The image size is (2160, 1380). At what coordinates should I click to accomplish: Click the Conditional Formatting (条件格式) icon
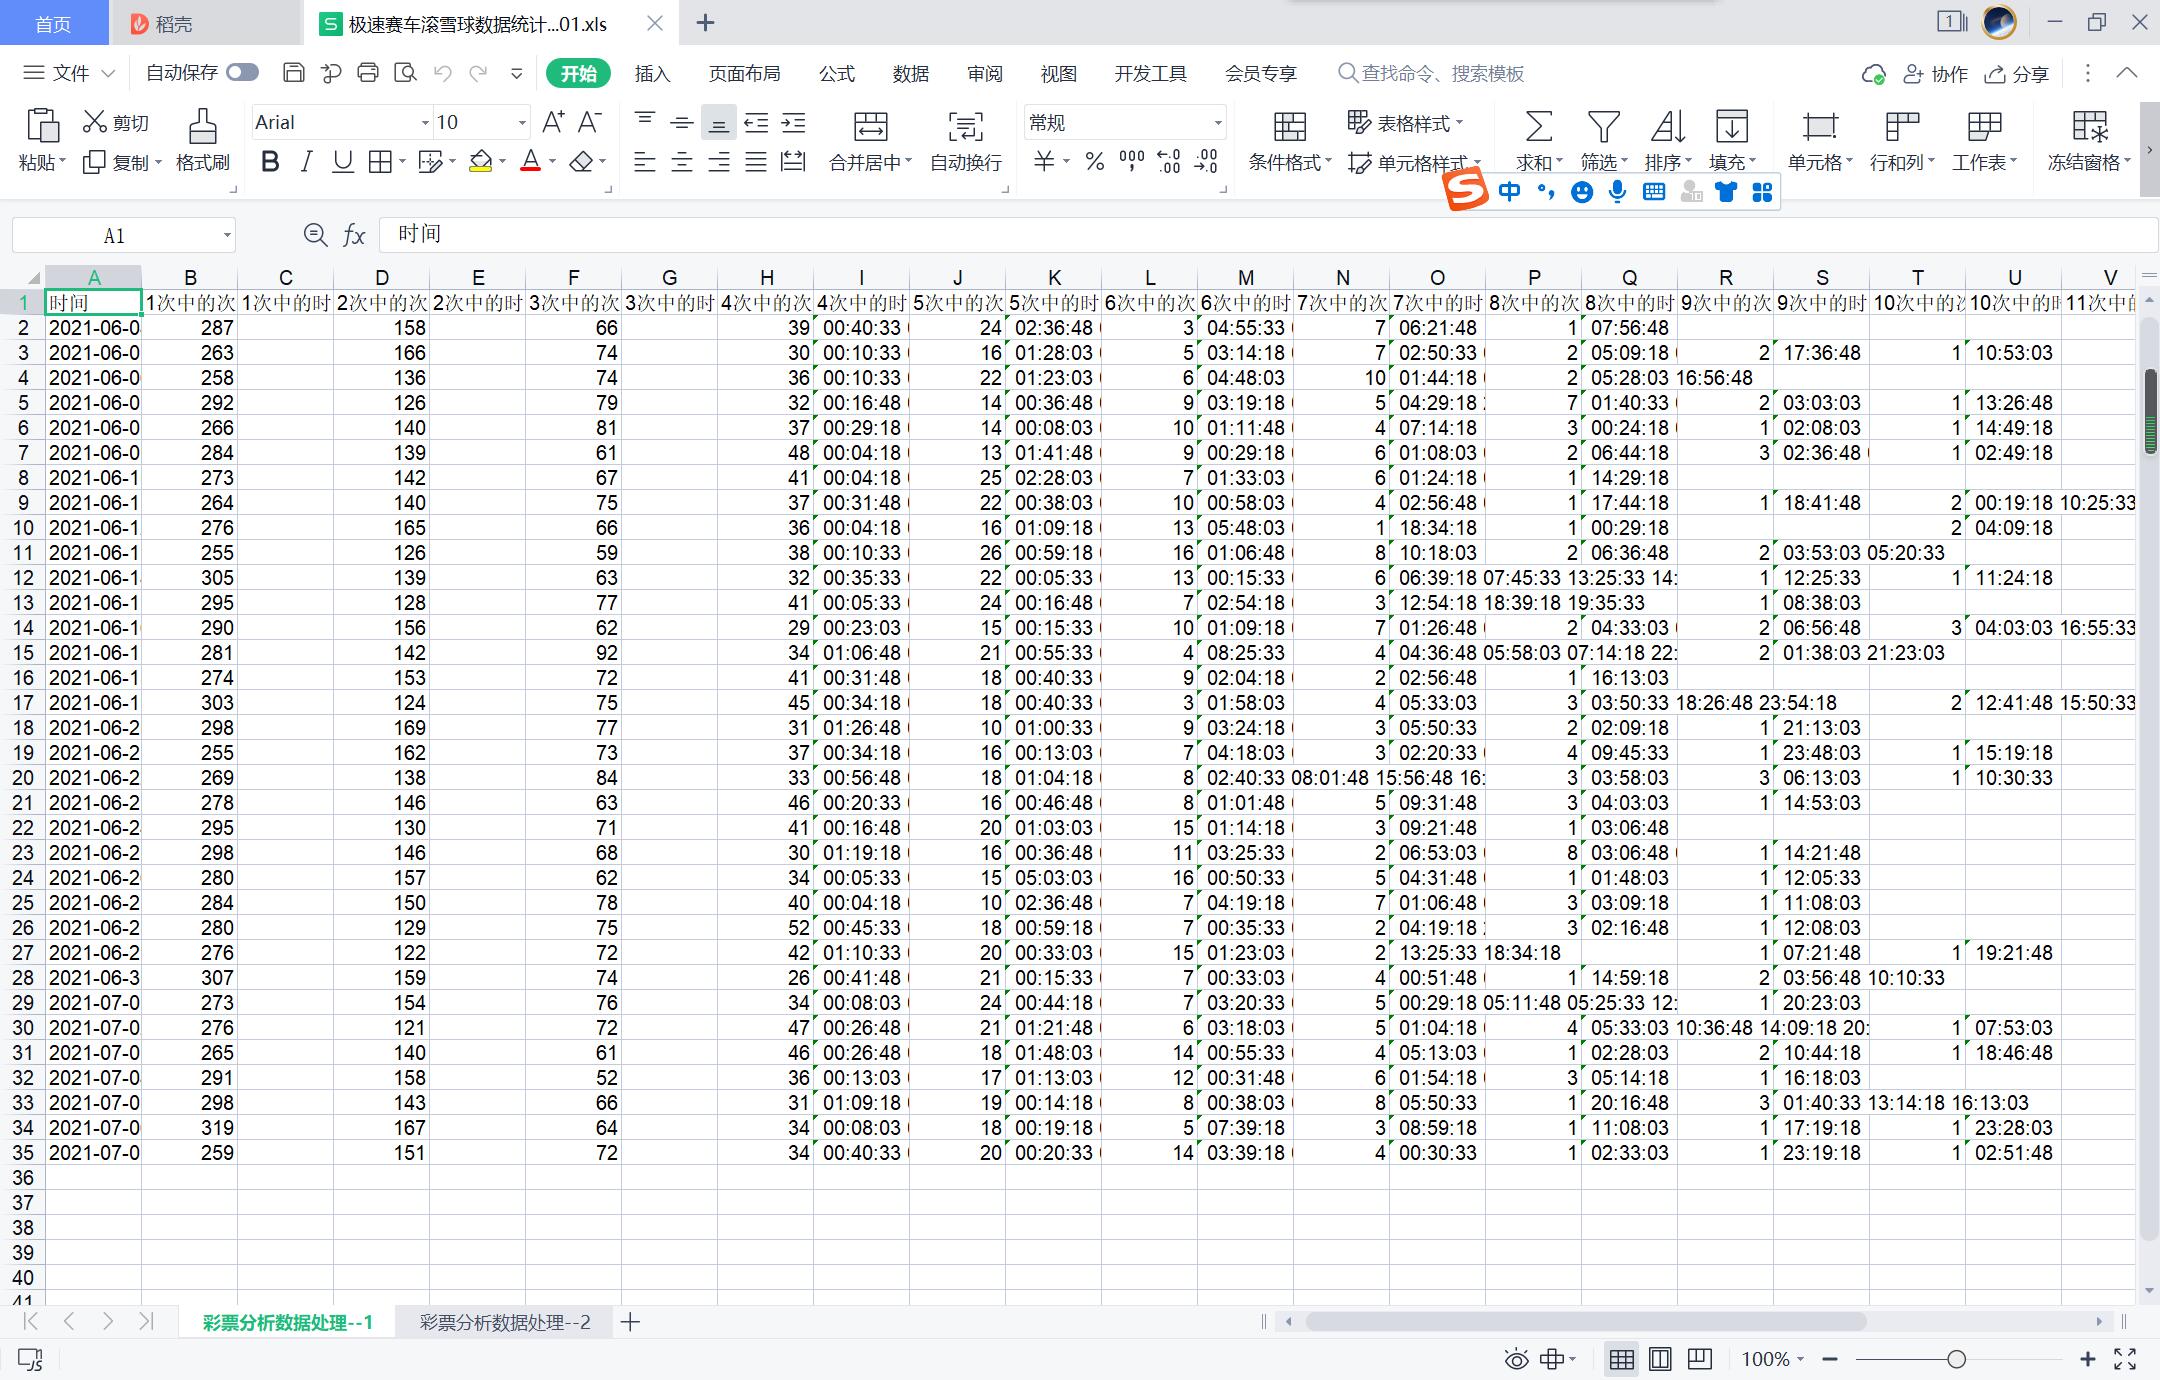click(x=1289, y=127)
